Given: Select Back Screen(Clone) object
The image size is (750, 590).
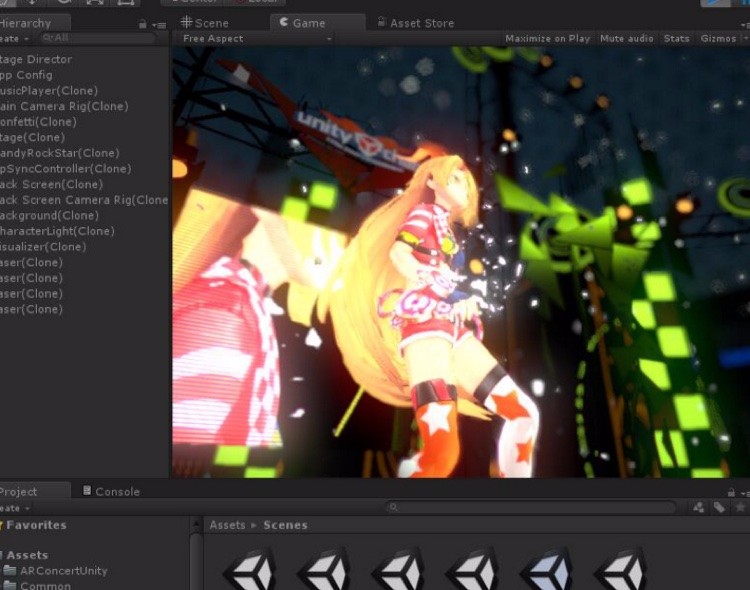Looking at the screenshot, I should pos(52,185).
